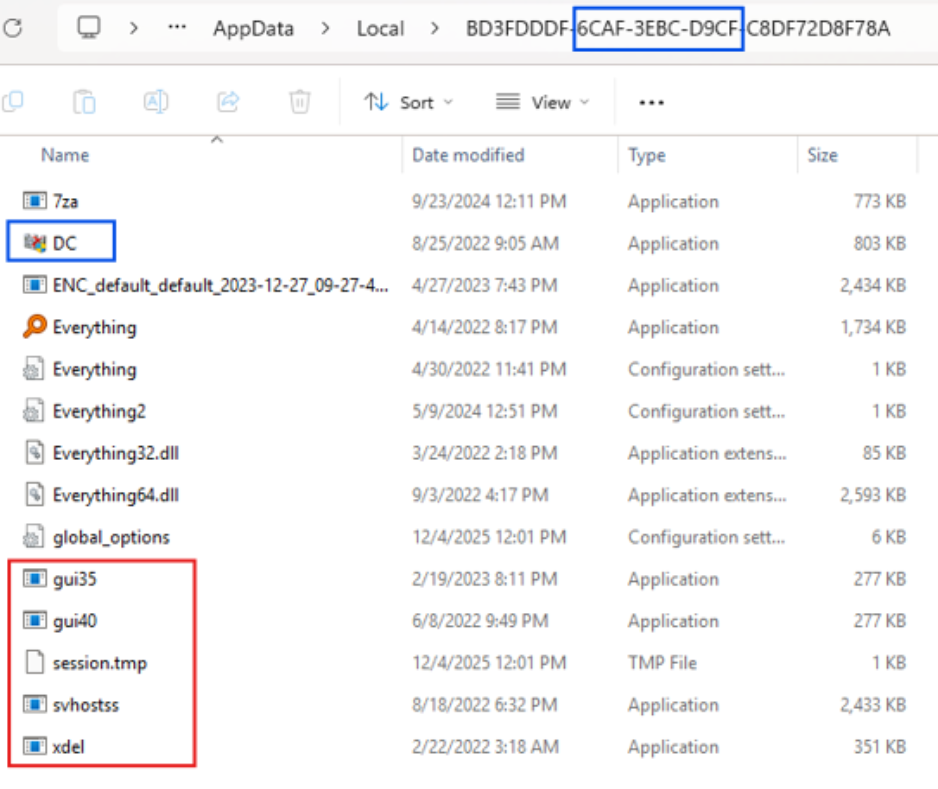Screen dimensions: 938x789
Task: Click the Paste clipboard icon
Action: 85,102
